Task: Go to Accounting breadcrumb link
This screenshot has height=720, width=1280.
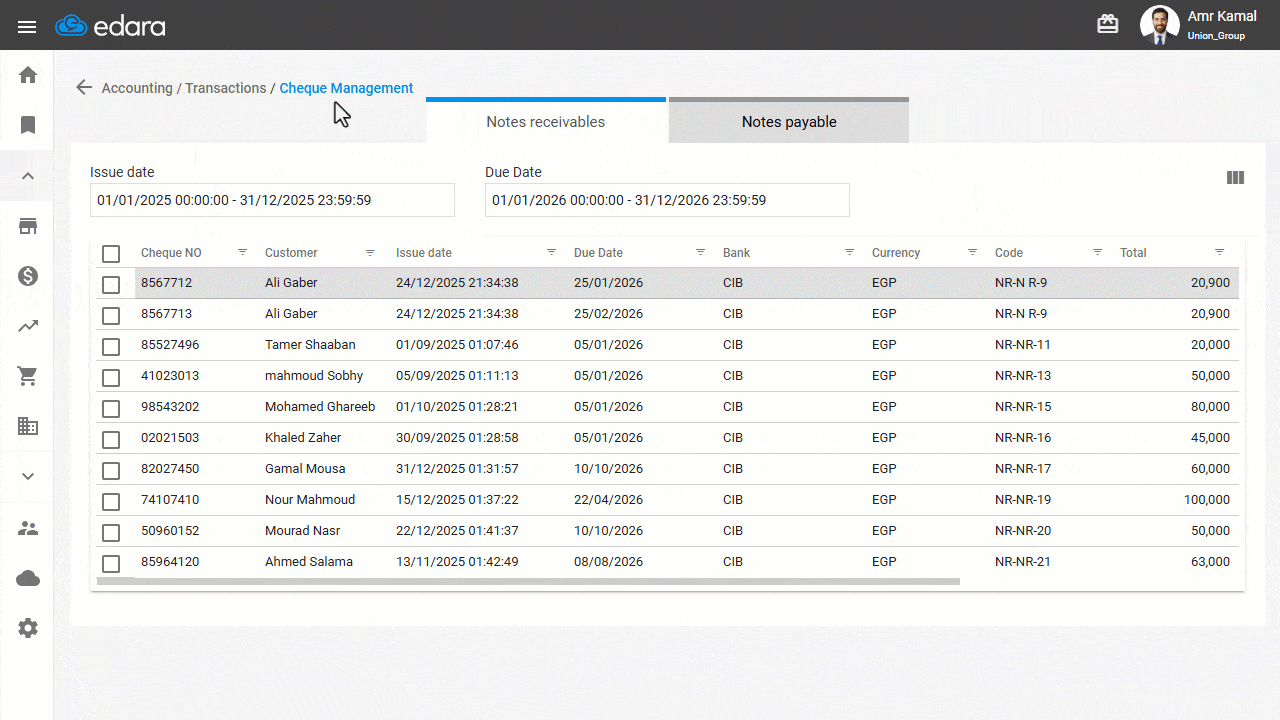Action: 137,88
